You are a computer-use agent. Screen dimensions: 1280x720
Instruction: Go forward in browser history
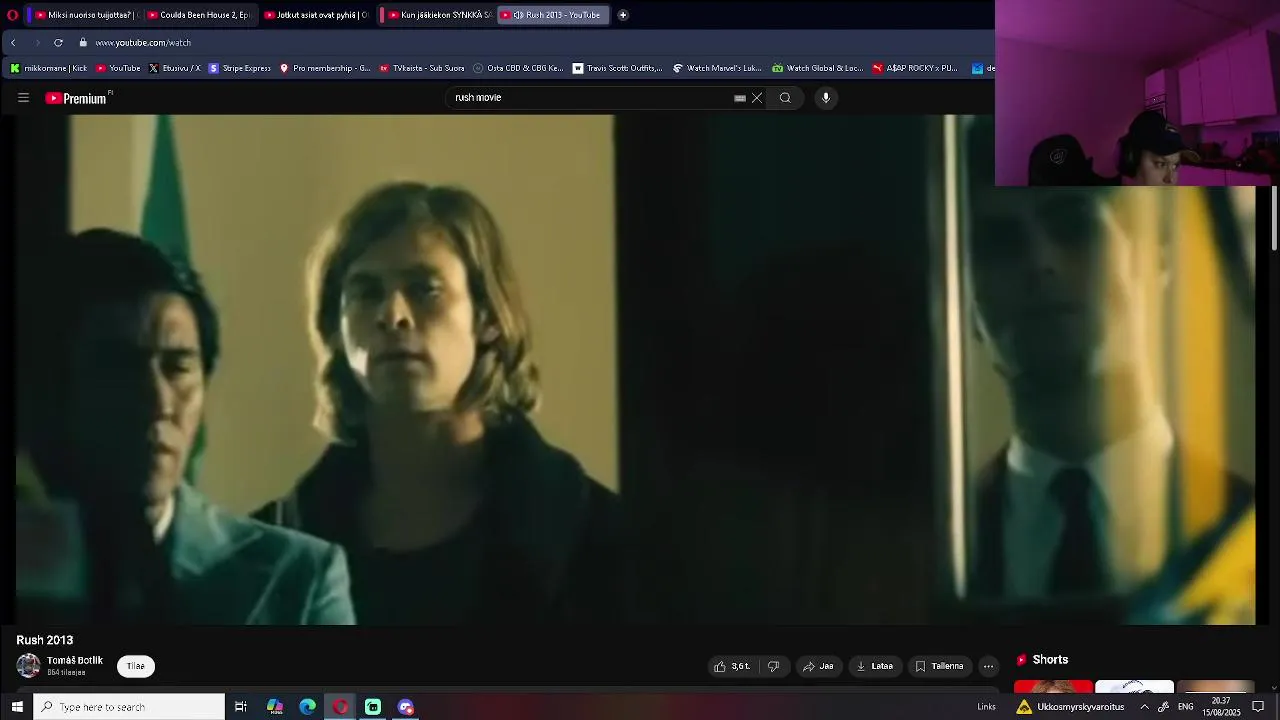click(x=37, y=43)
